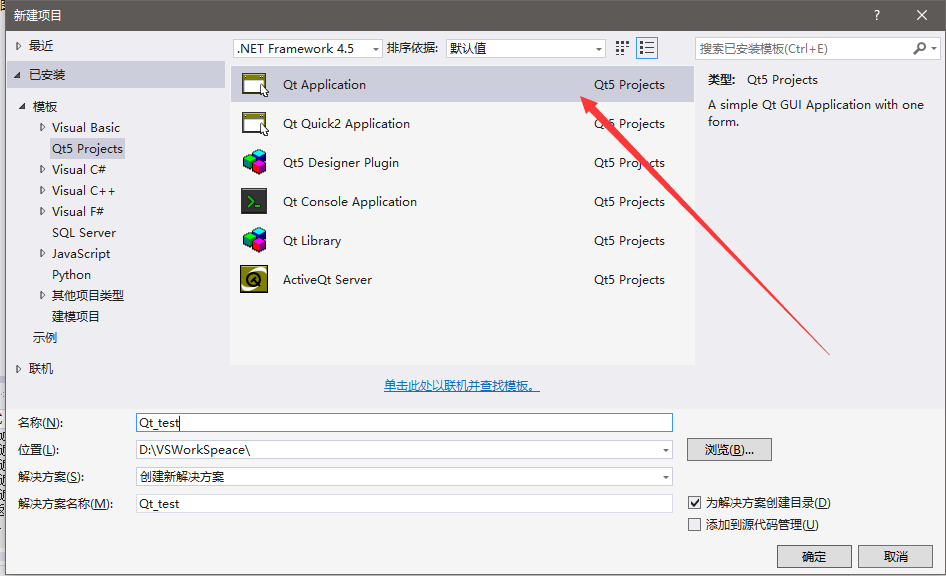The width and height of the screenshot is (946, 576).
Task: Click Qt5 Designer Plugin name text
Action: coord(341,163)
